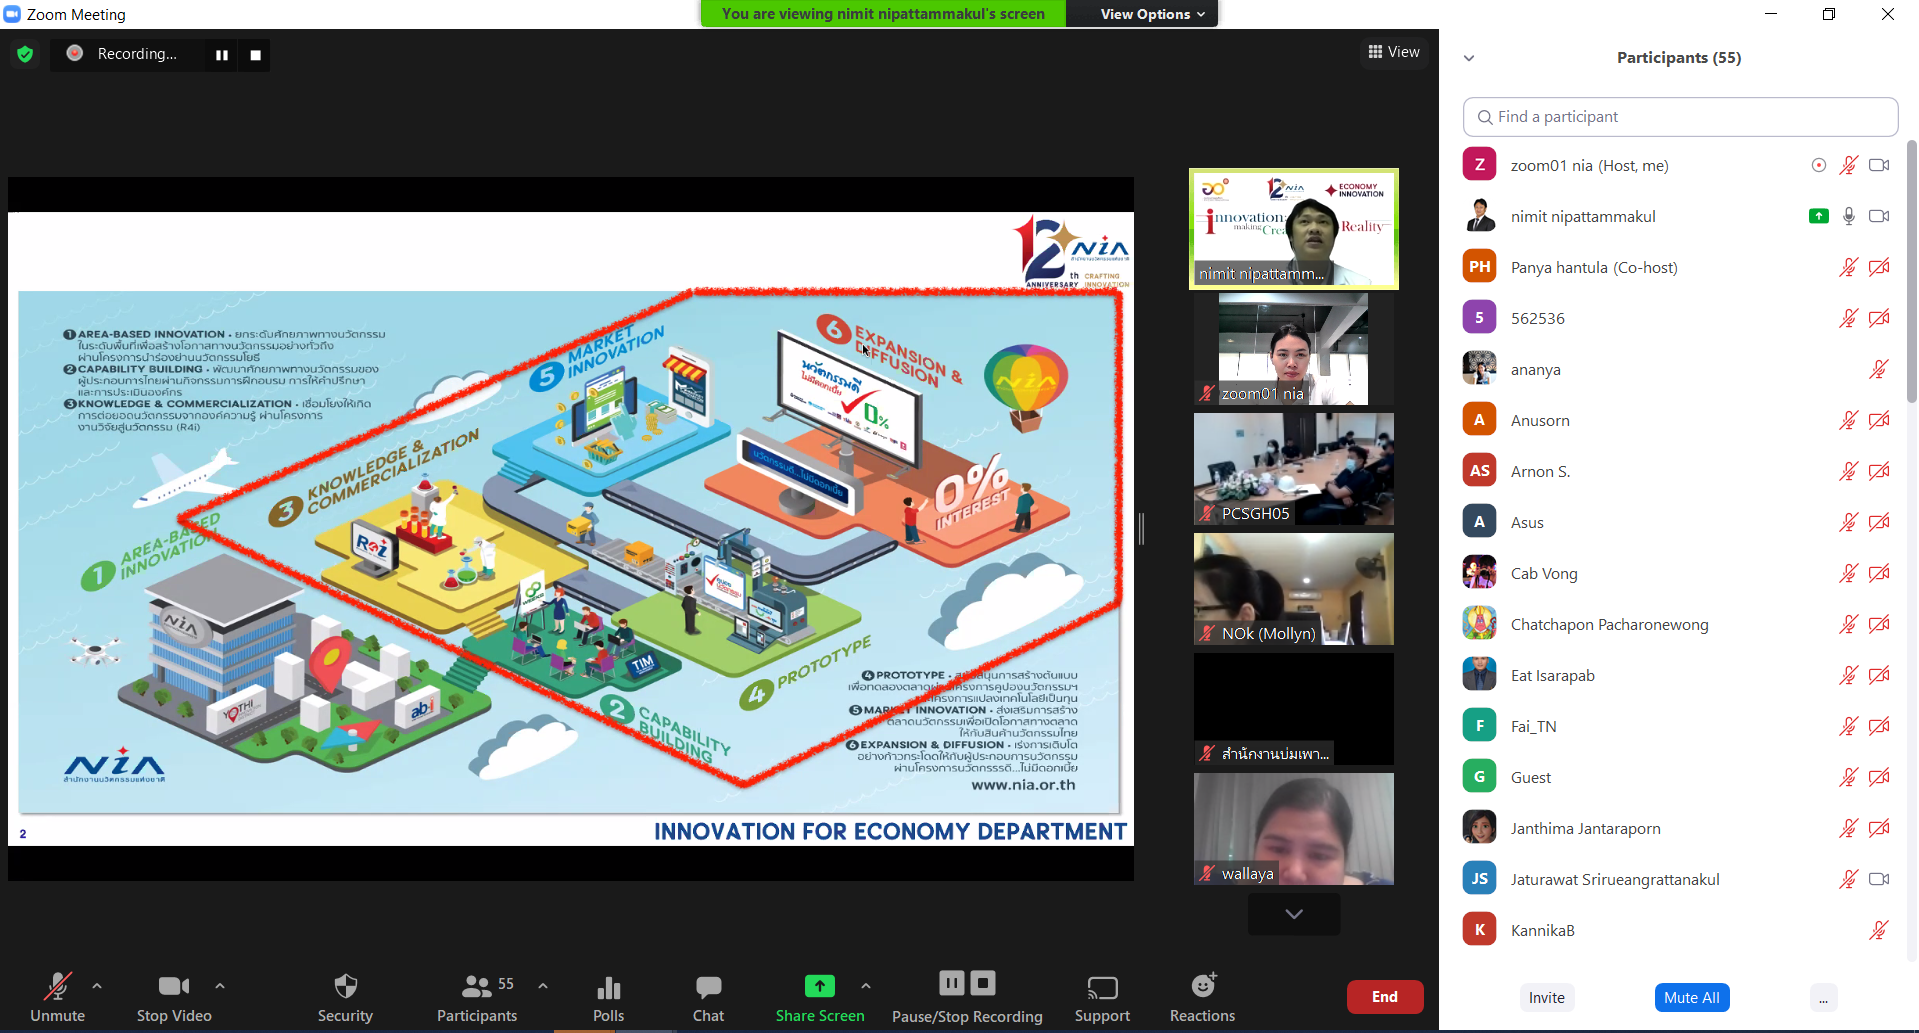Toggle video for nimit nipattammakul
The image size is (1919, 1033).
1879,216
